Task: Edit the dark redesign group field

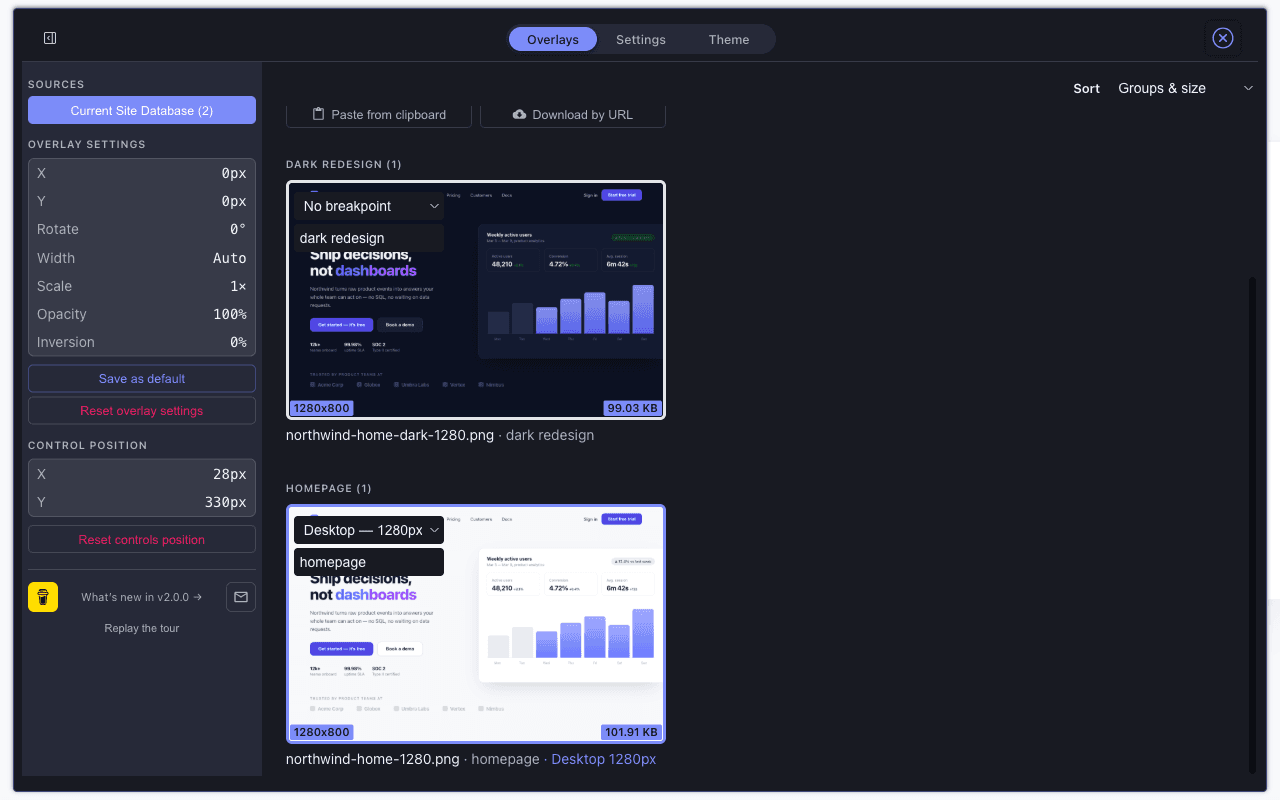Action: [x=369, y=238]
